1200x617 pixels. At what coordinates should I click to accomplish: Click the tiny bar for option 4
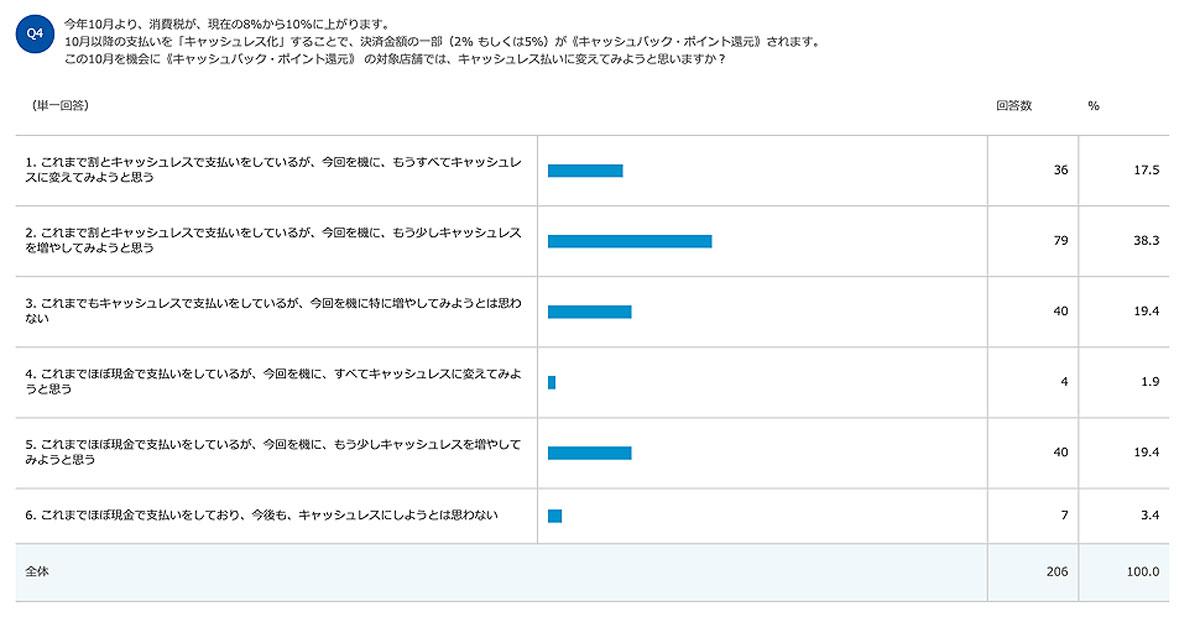click(551, 382)
